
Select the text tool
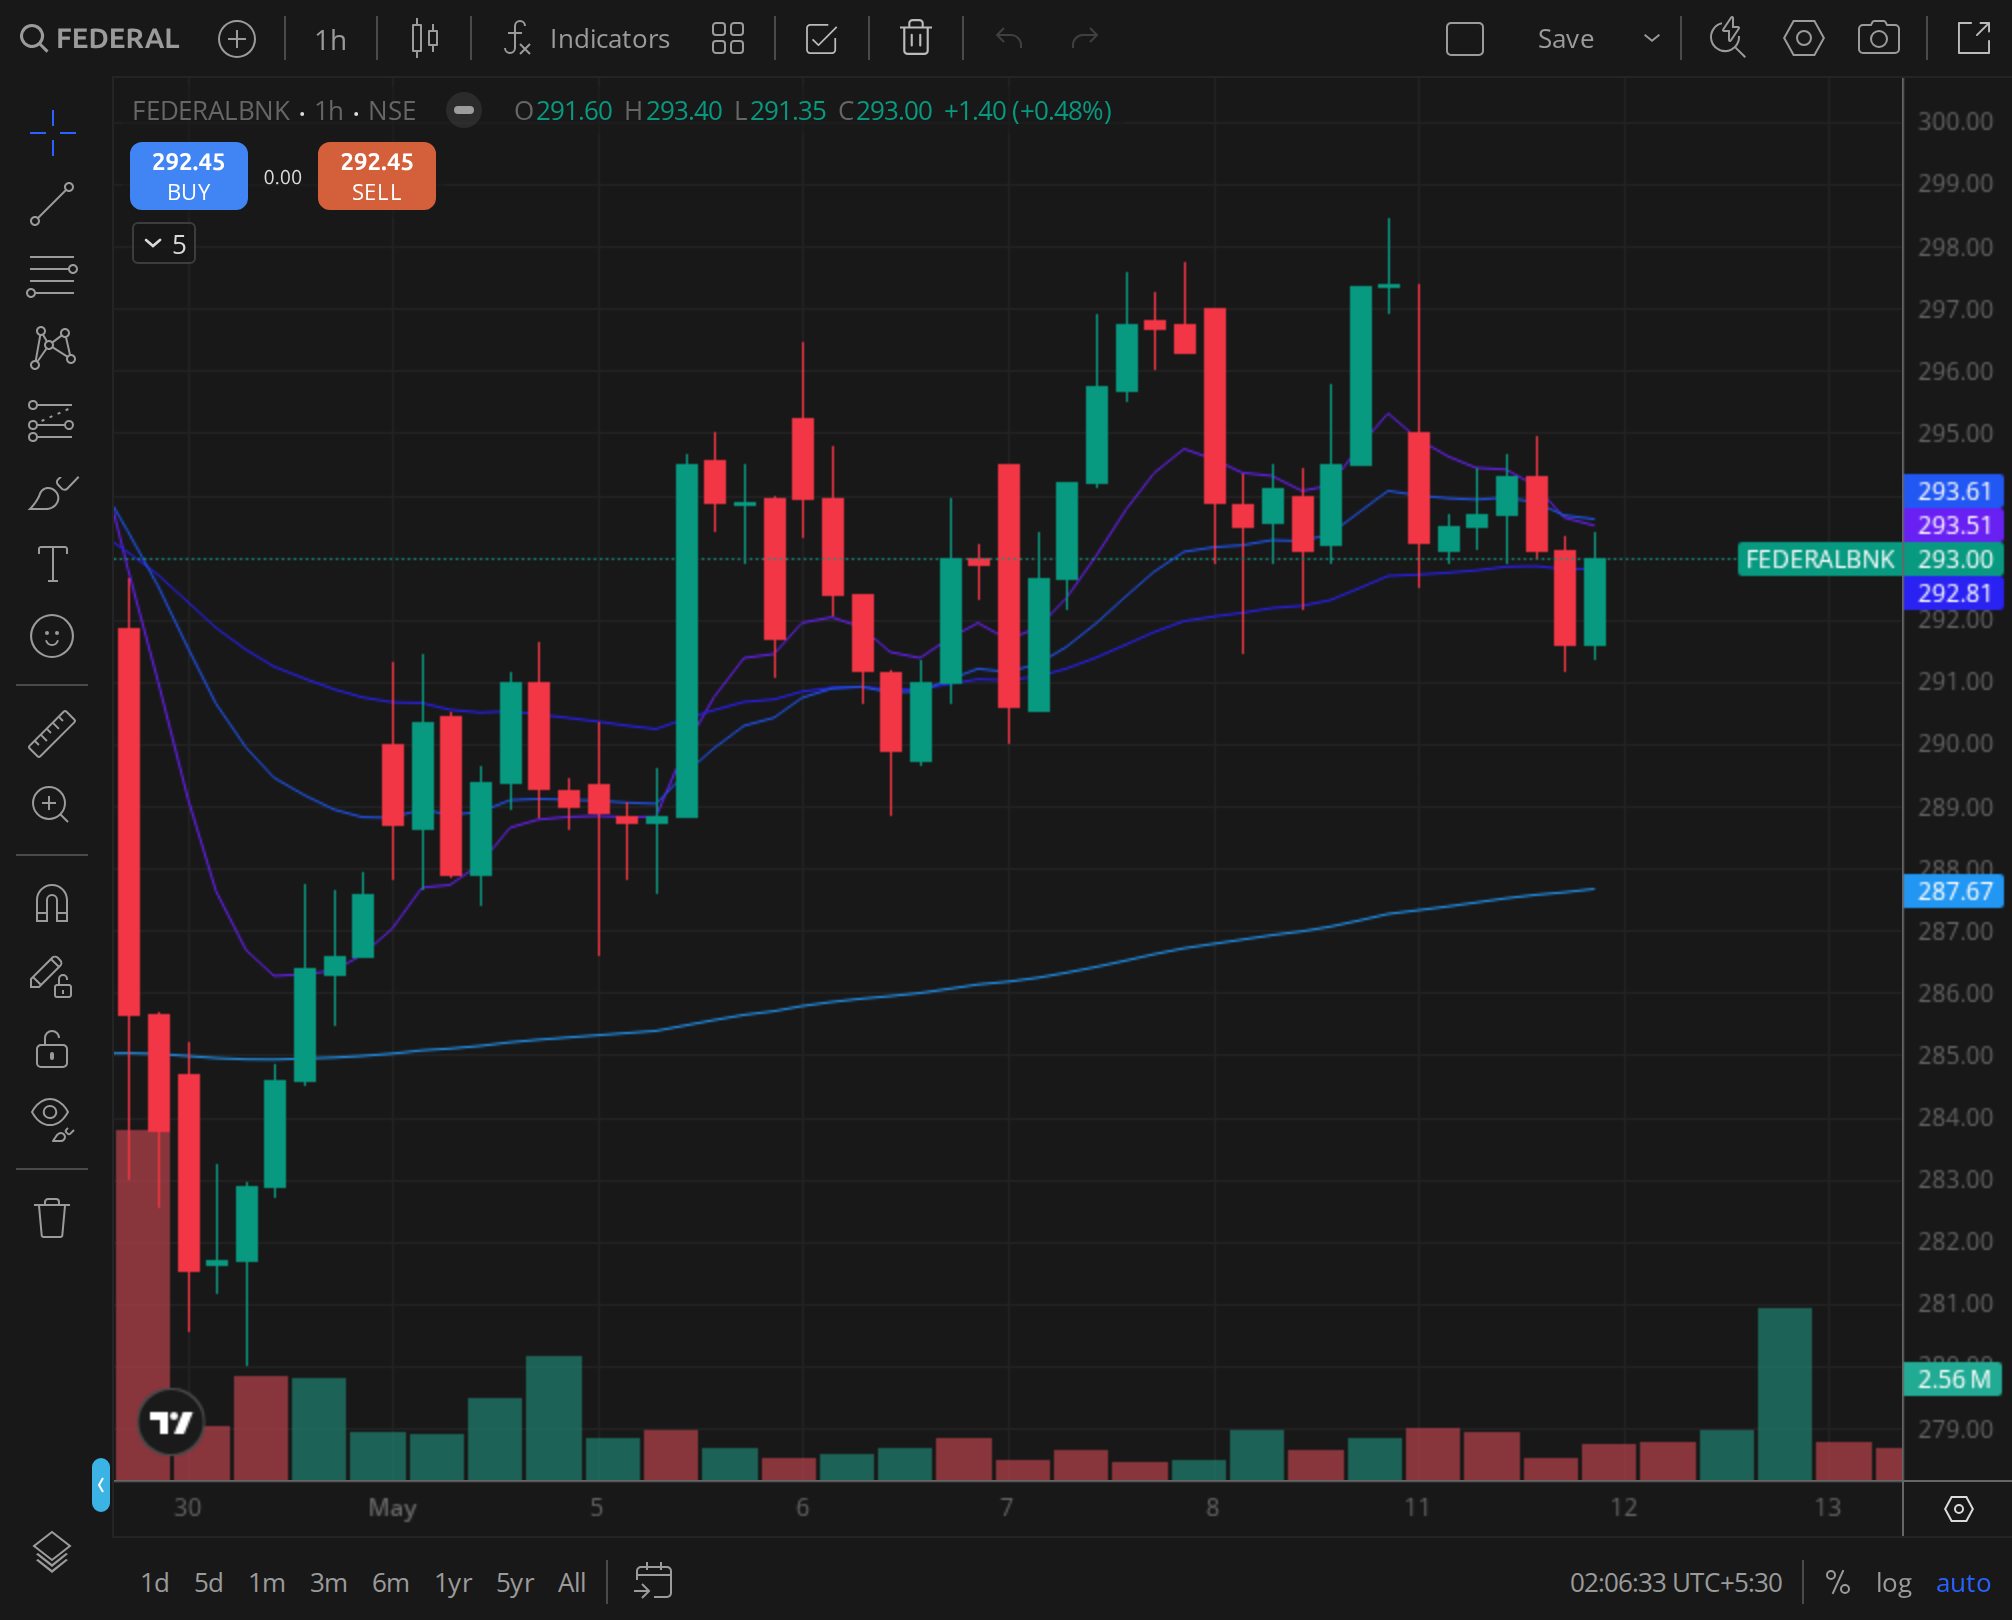(52, 564)
